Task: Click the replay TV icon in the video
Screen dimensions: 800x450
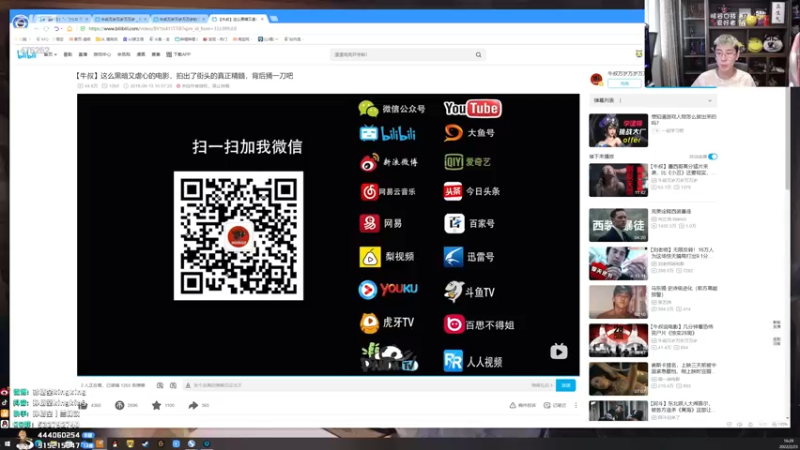Action: (559, 351)
